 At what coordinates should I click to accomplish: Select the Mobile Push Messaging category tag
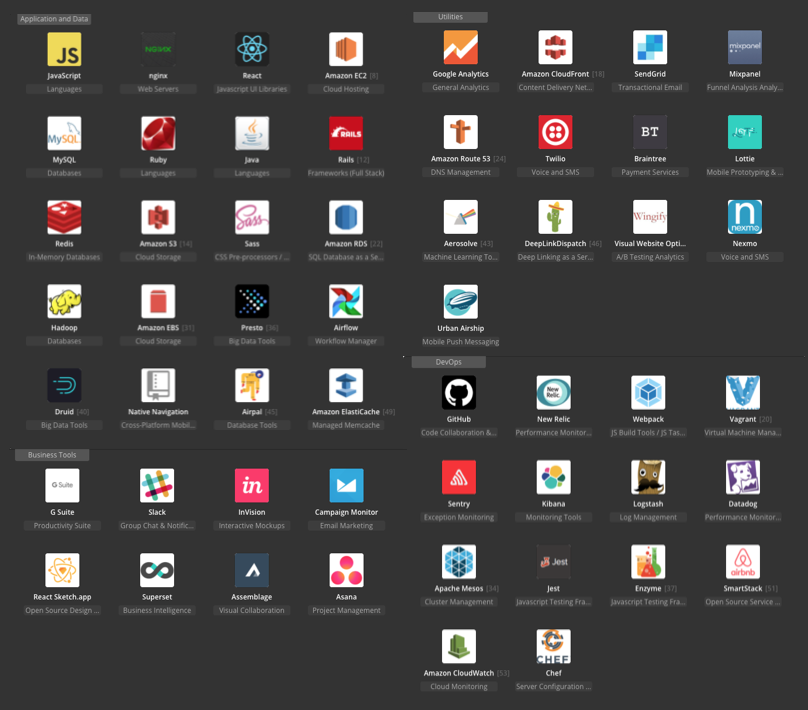(x=461, y=342)
